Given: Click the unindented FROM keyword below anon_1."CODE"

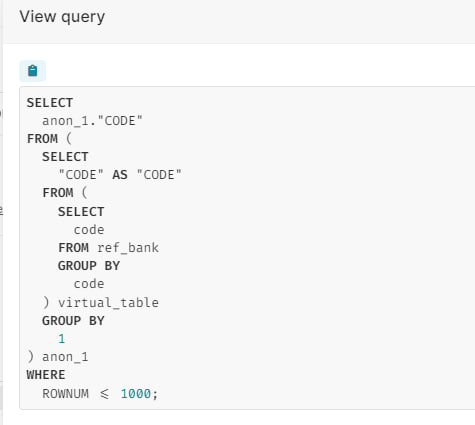Looking at the screenshot, I should pos(42,139).
